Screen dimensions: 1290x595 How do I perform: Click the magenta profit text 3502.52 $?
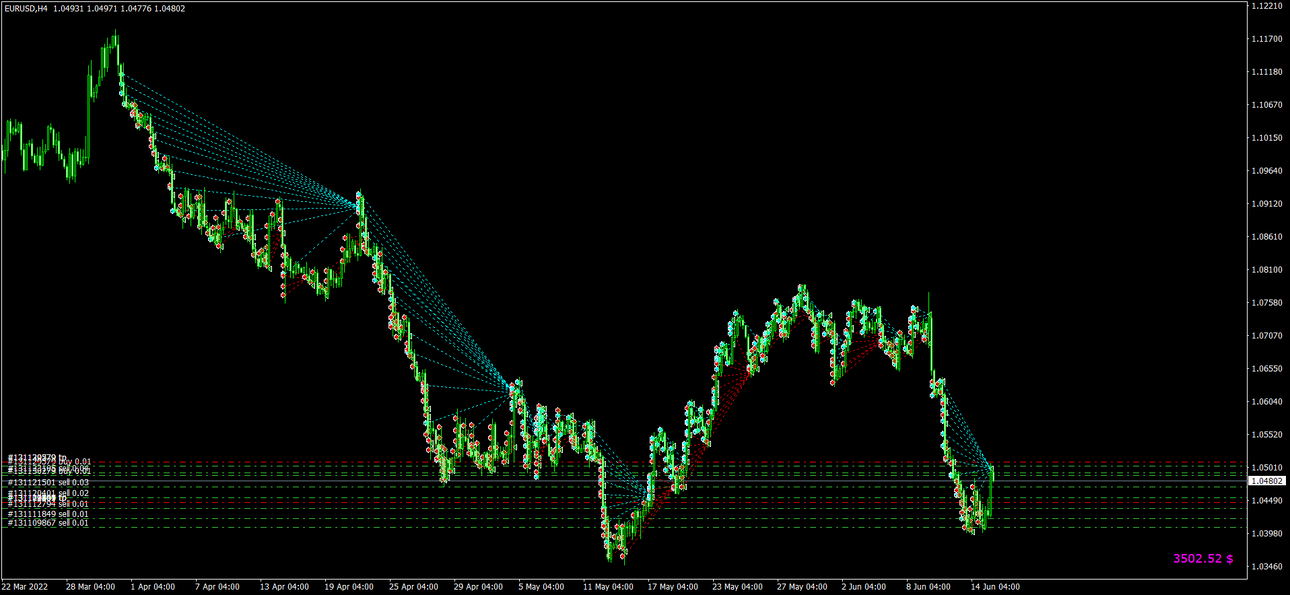1203,558
